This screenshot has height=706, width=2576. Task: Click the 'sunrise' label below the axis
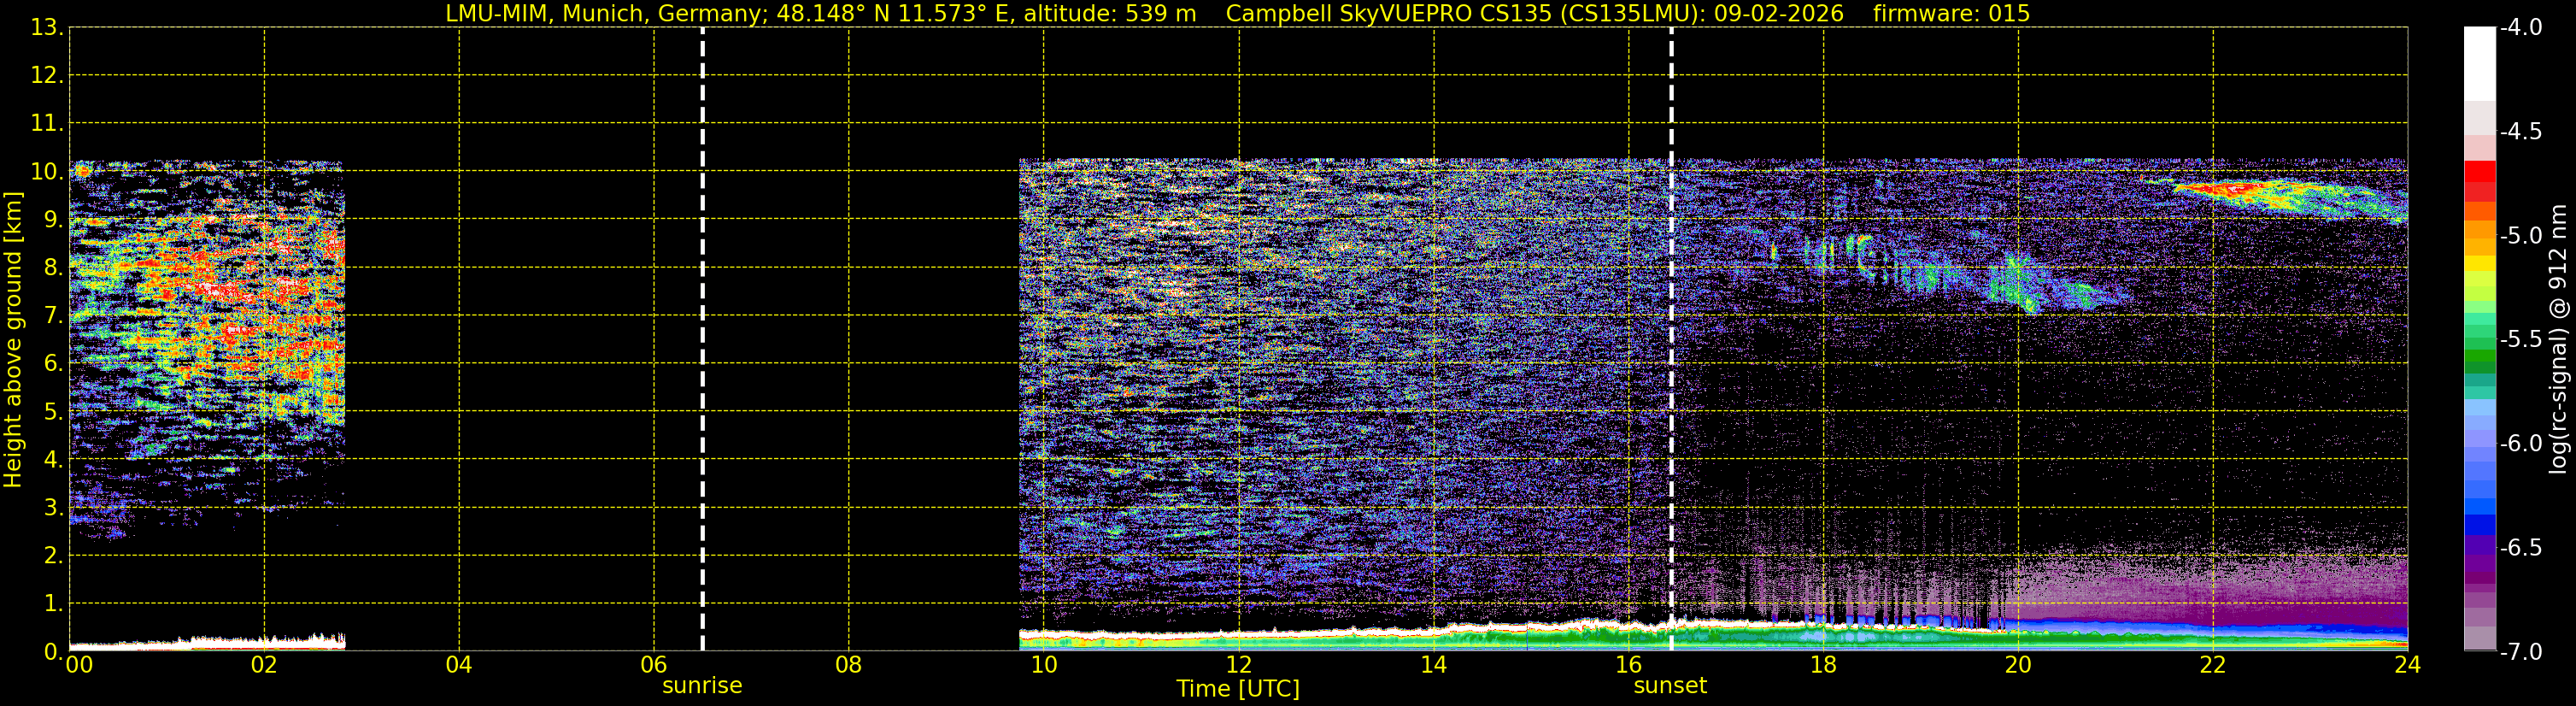pyautogui.click(x=702, y=686)
